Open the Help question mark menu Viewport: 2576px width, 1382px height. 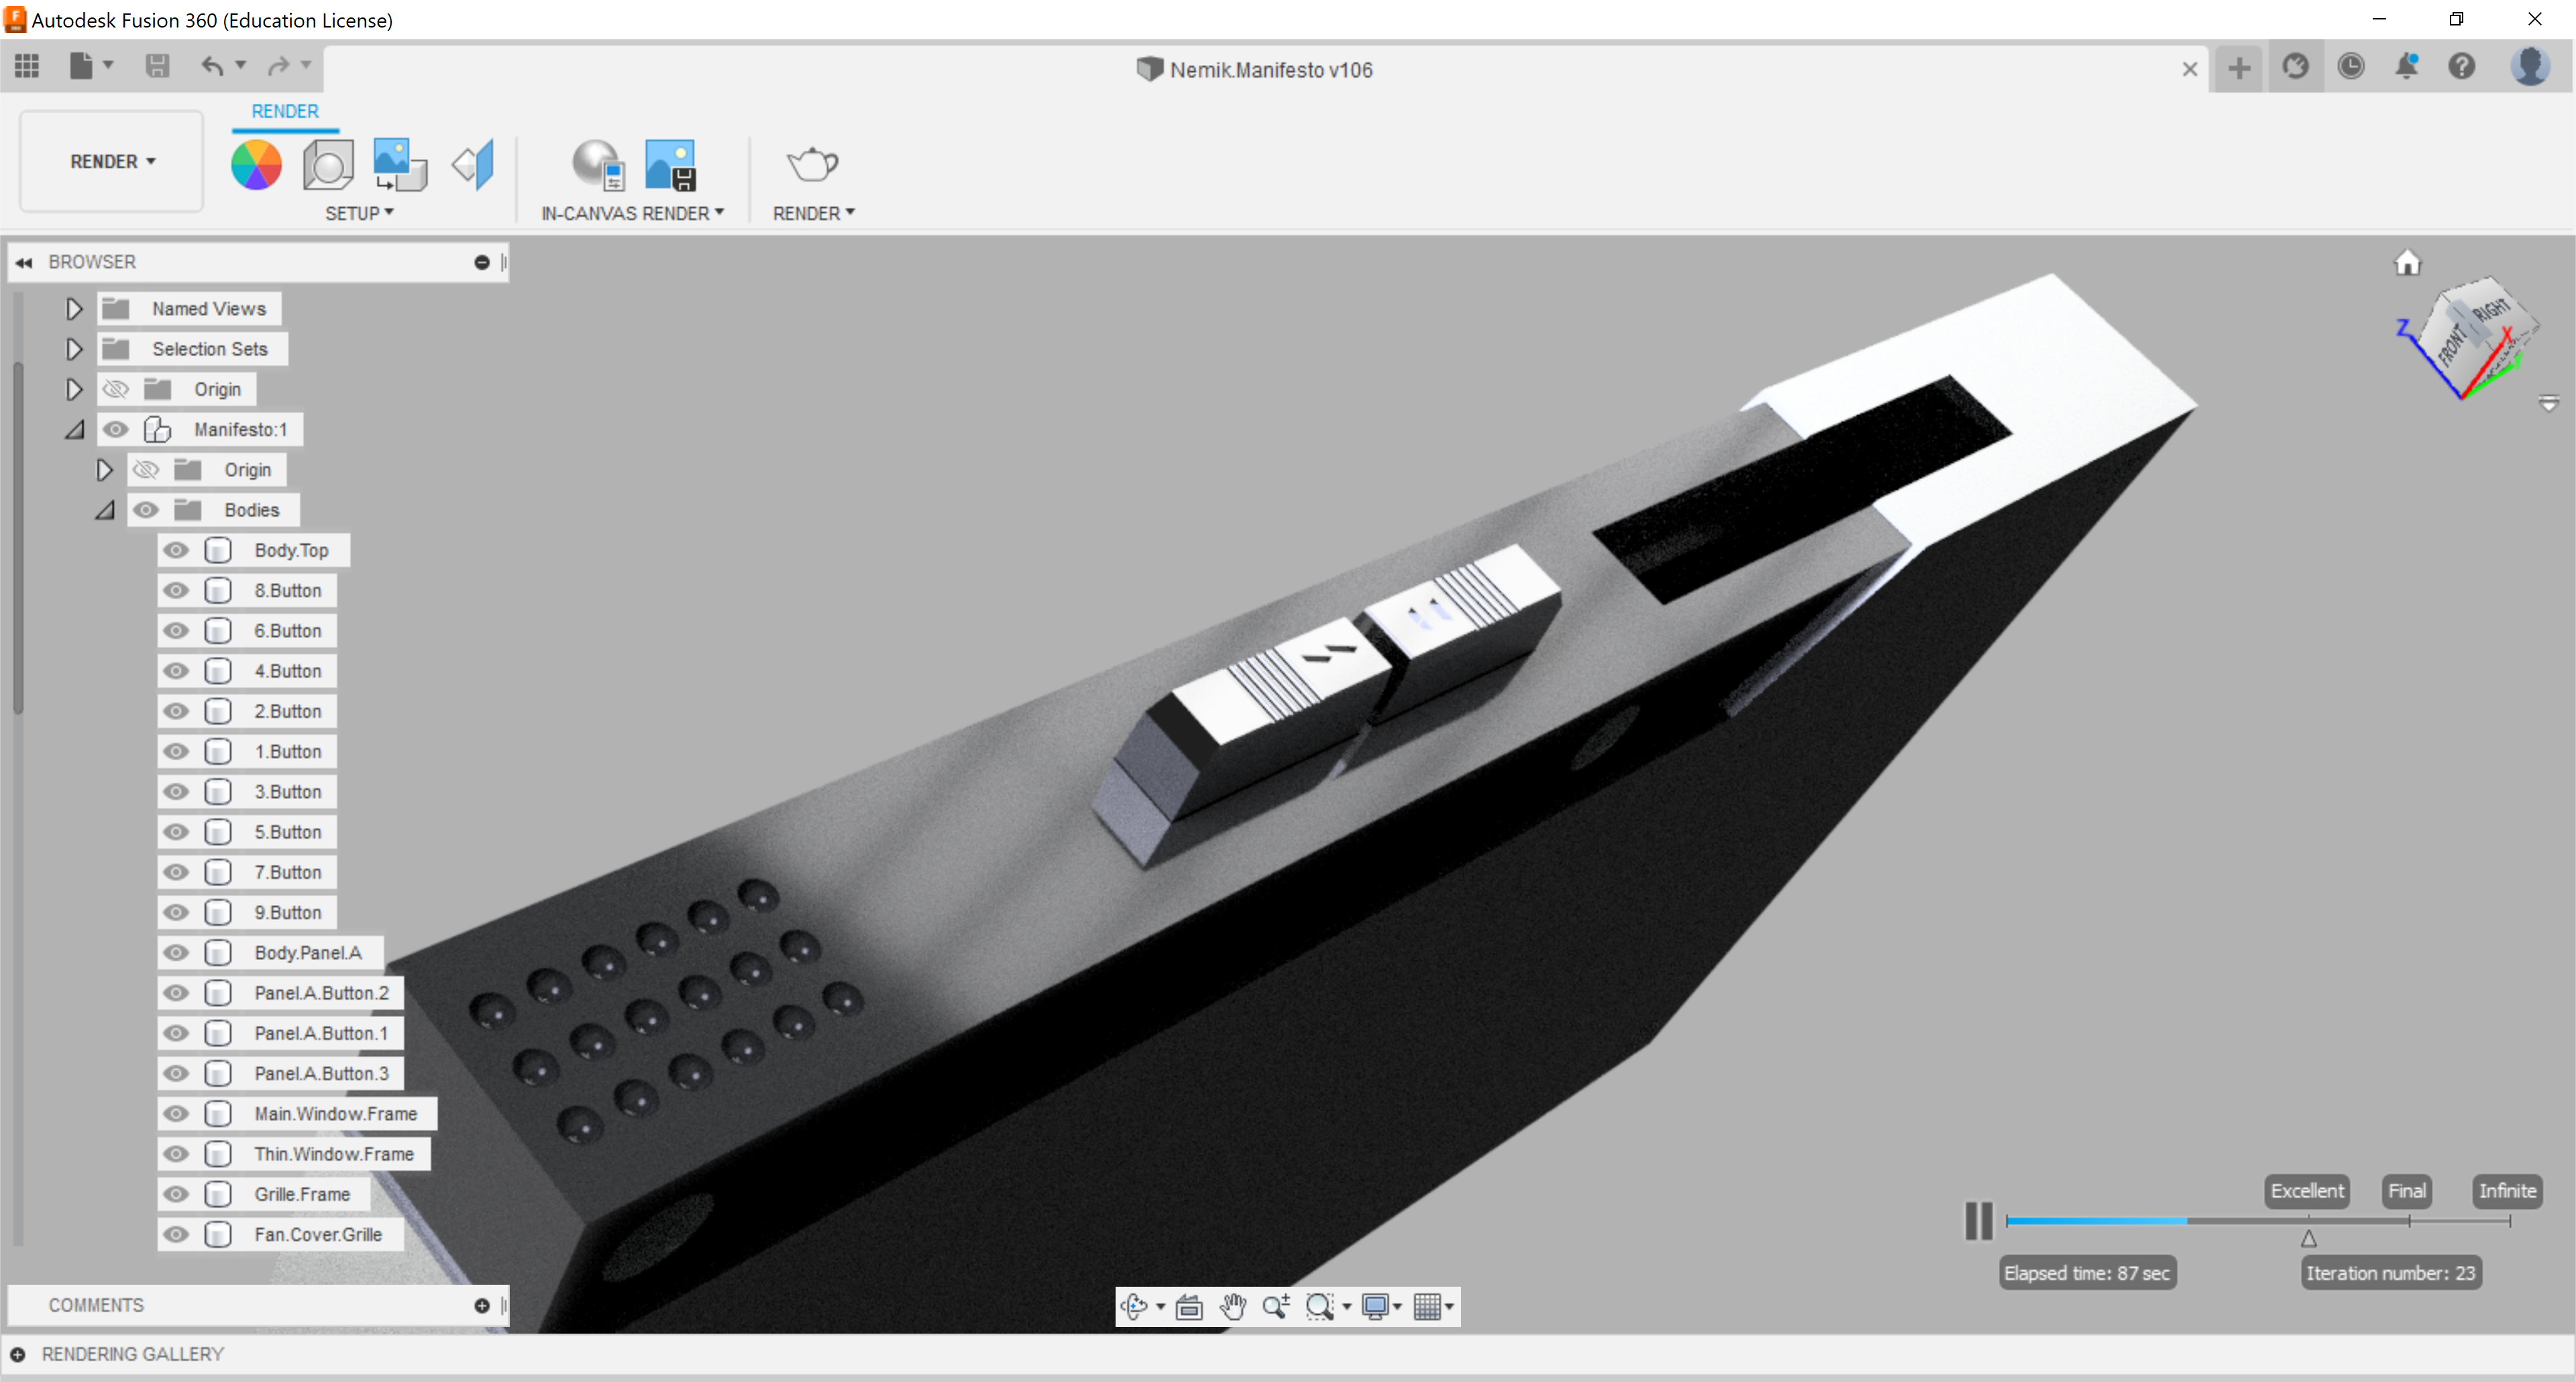[x=2462, y=67]
